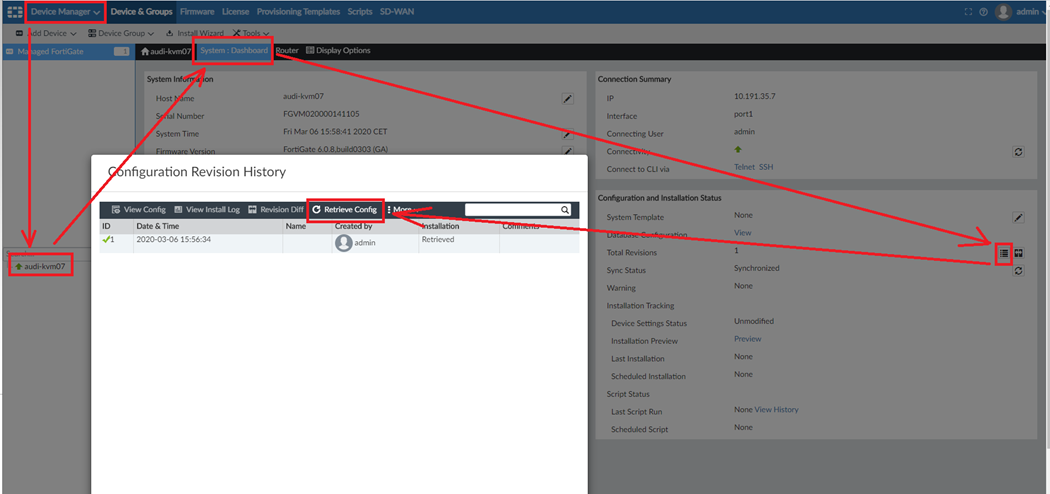The height and width of the screenshot is (494, 1050).
Task: Switch to the Firmware tab
Action: click(197, 12)
